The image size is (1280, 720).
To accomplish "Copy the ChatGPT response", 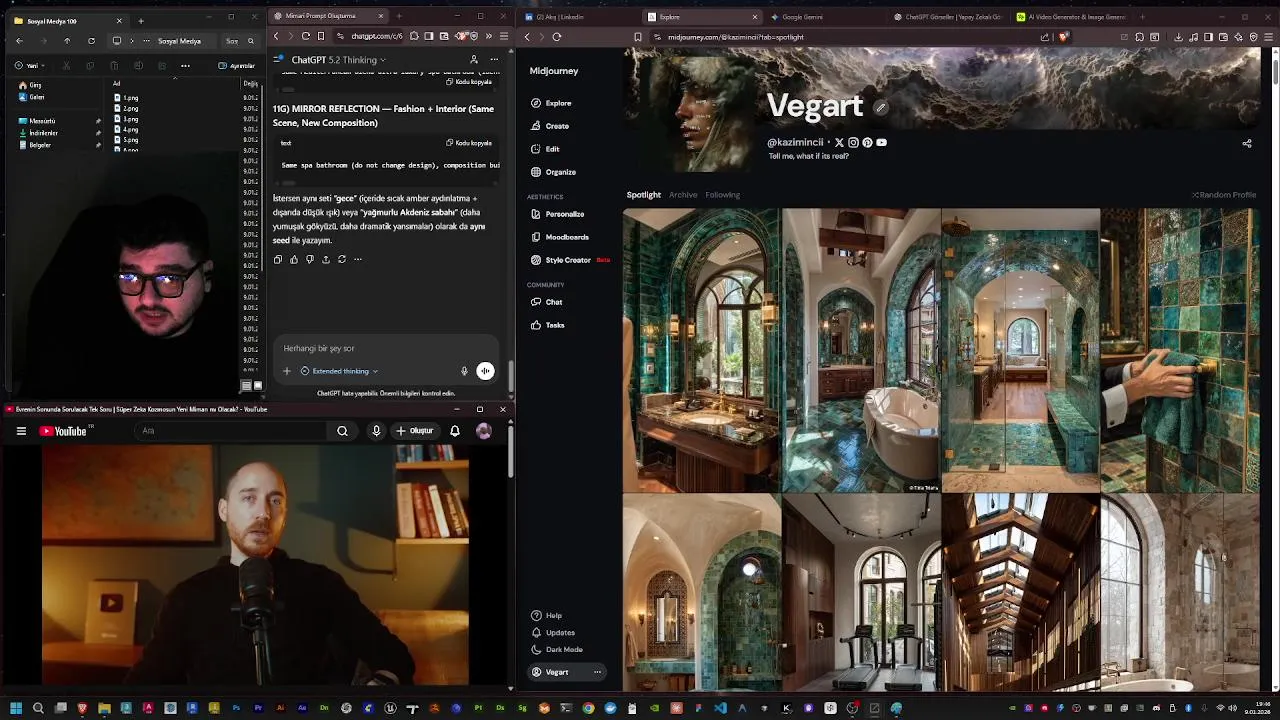I will [278, 259].
